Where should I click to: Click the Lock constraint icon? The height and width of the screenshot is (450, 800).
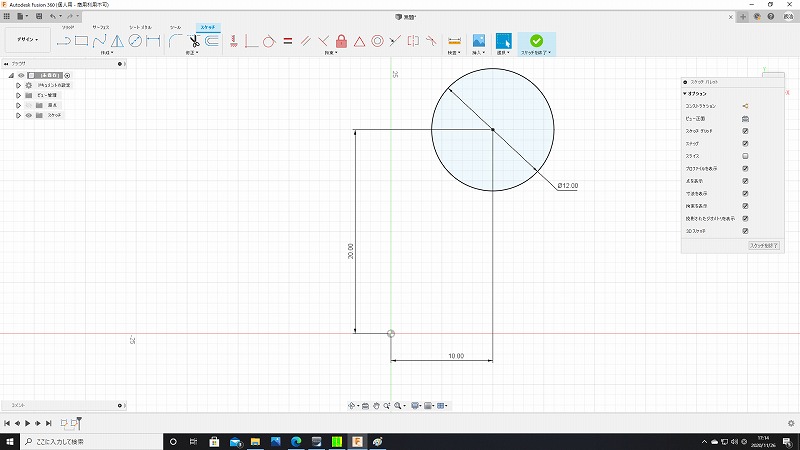[341, 41]
